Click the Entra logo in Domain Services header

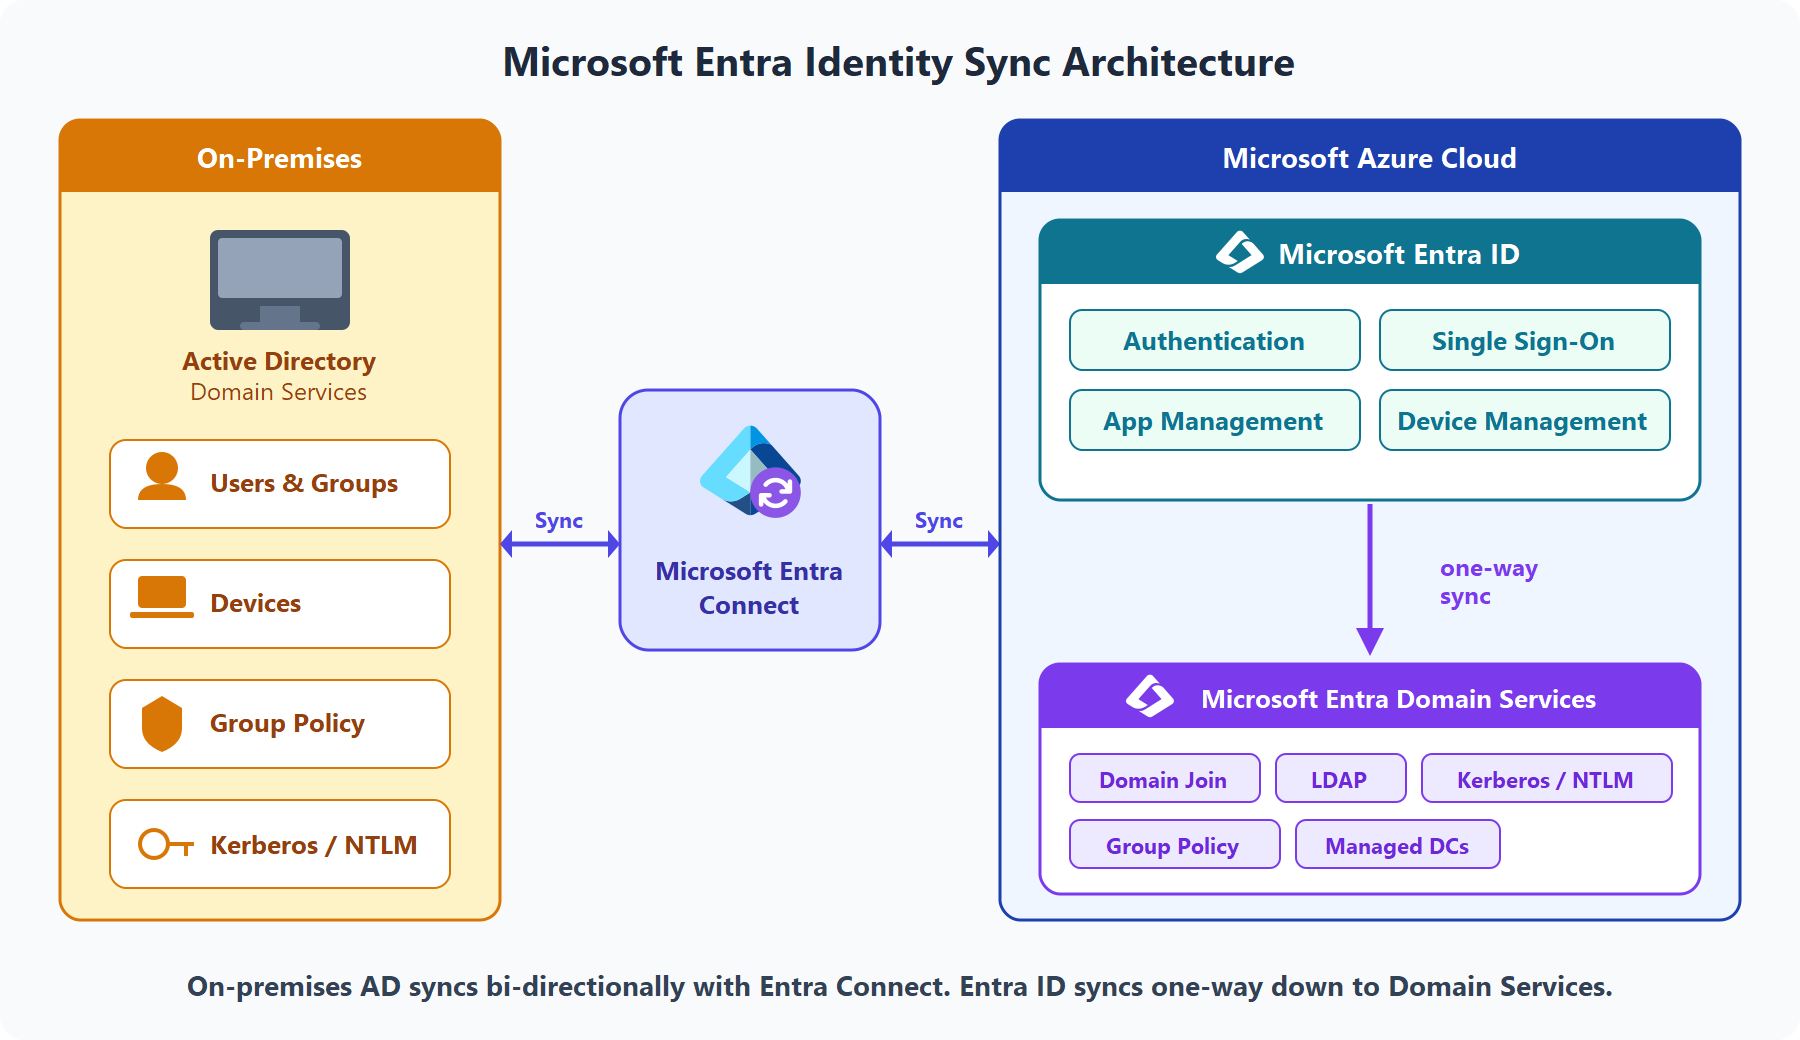1150,696
